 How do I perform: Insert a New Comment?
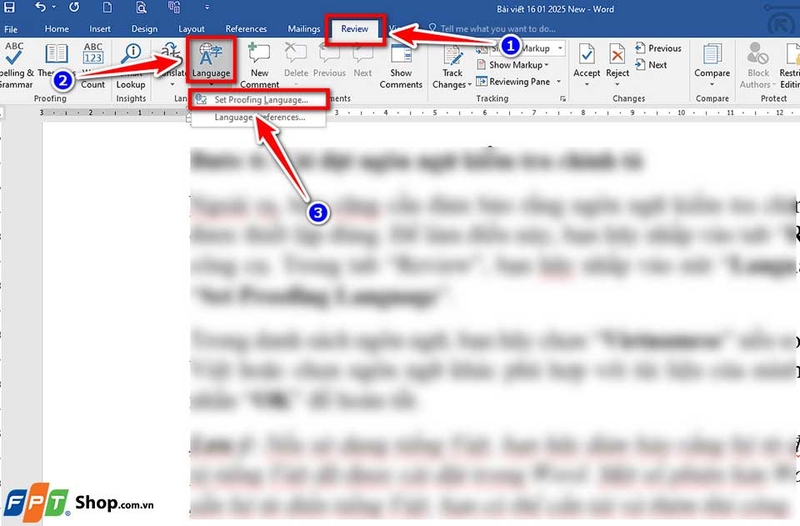[x=260, y=65]
